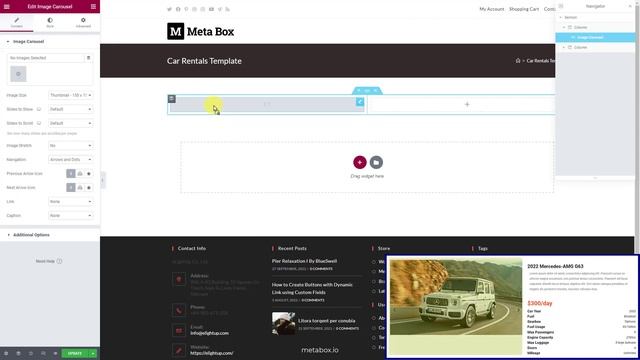Image resolution: width=640 pixels, height=360 pixels.
Task: Click responsive device icon beside Slides to Scroll
Action: point(39,123)
